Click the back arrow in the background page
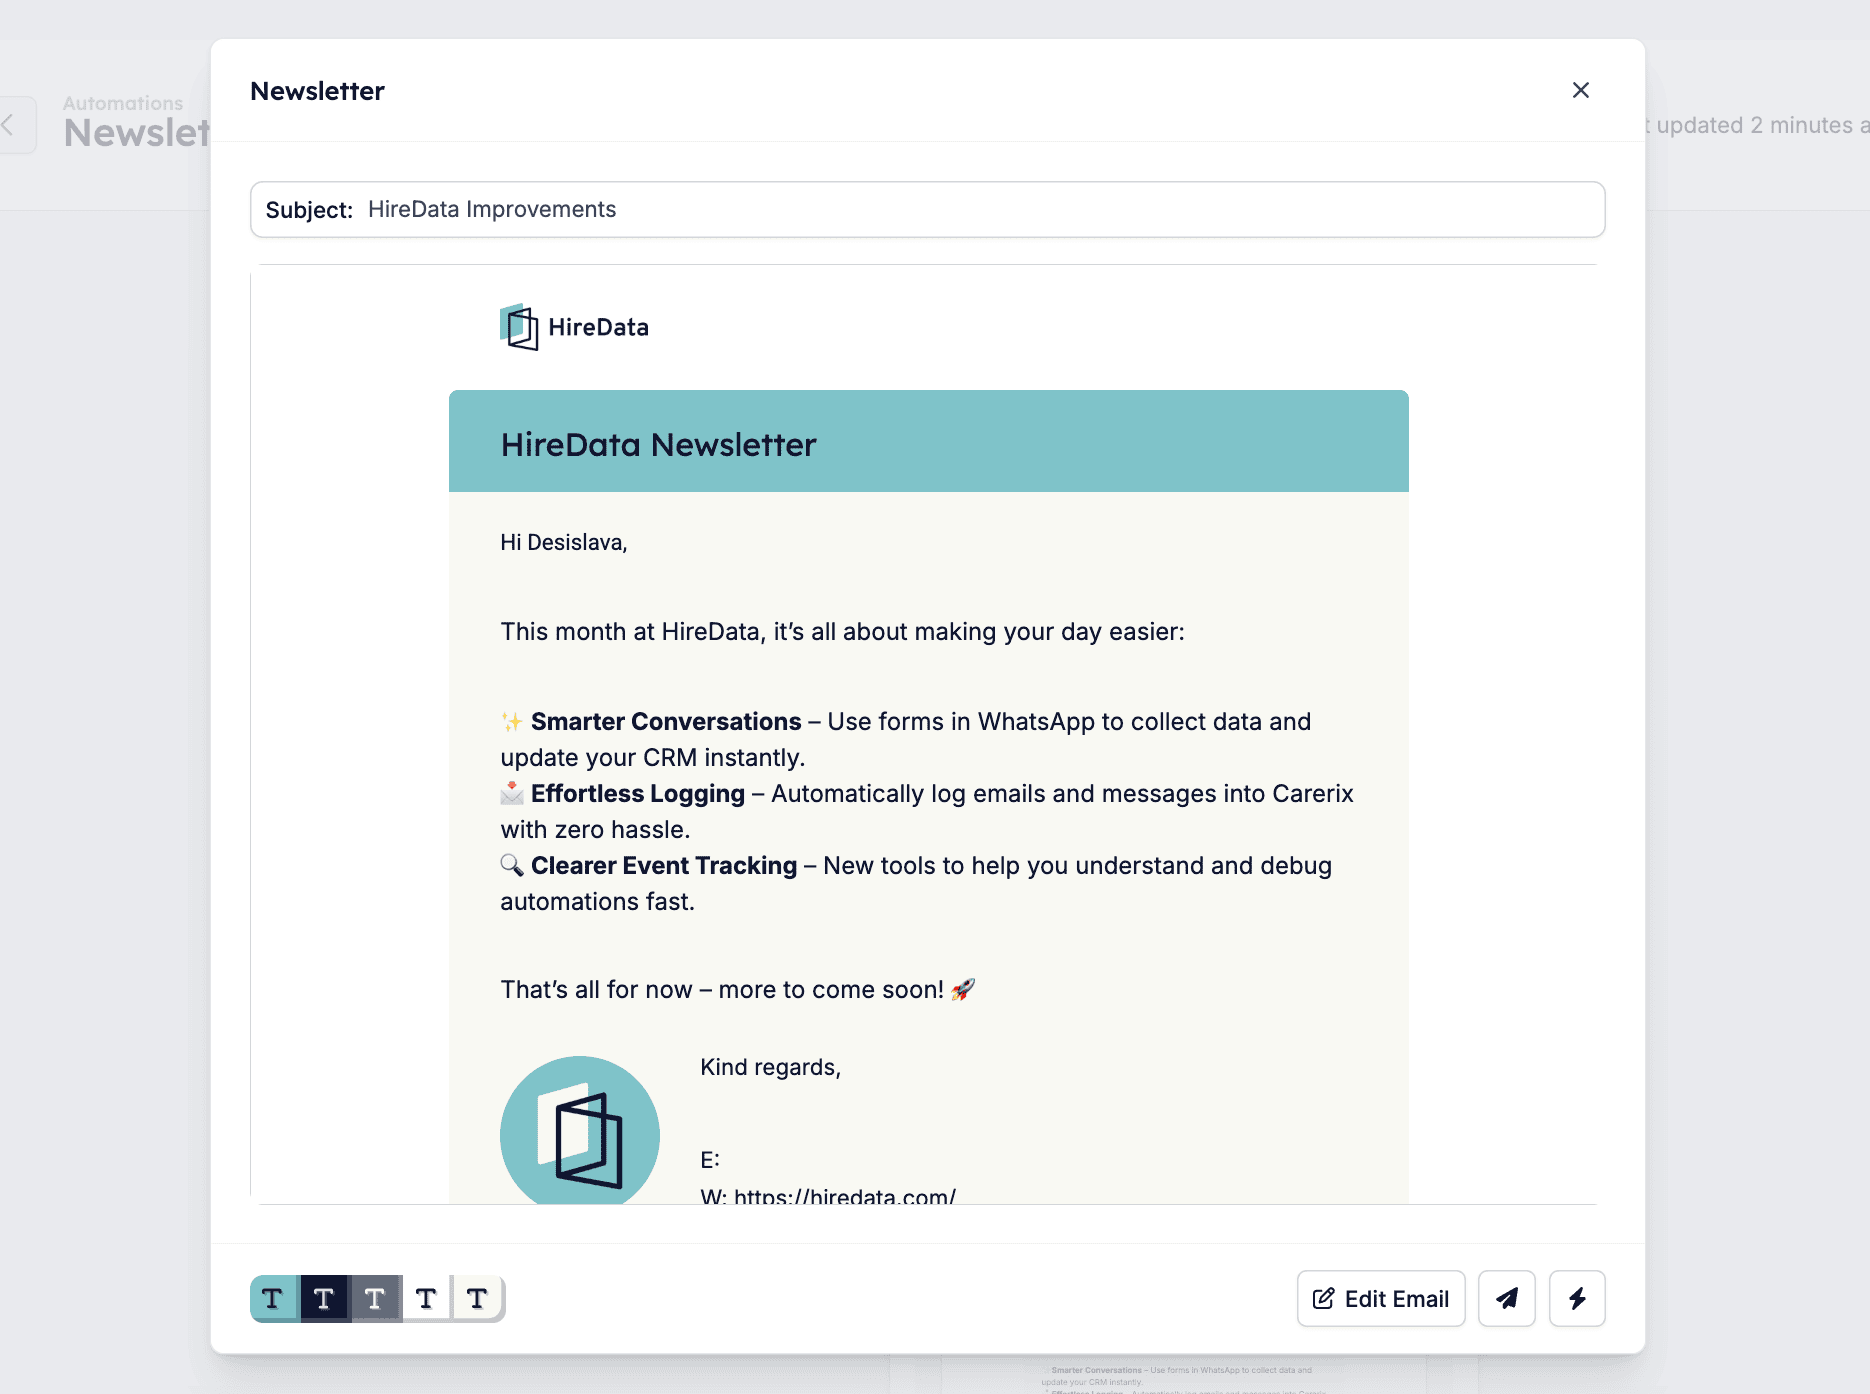Image resolution: width=1870 pixels, height=1394 pixels. point(10,125)
